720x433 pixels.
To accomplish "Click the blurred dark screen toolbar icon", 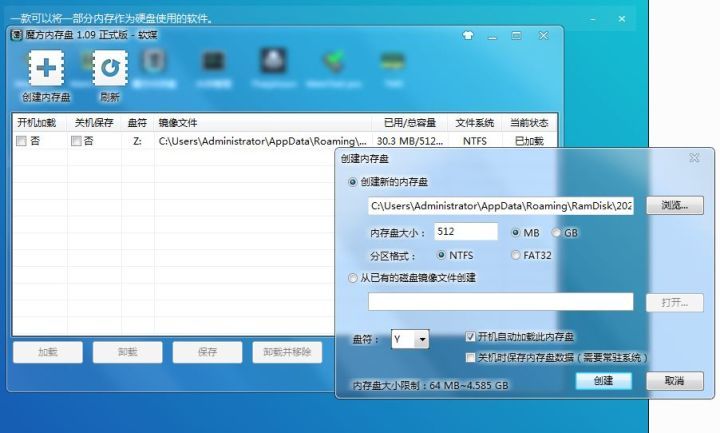I will (x=214, y=61).
